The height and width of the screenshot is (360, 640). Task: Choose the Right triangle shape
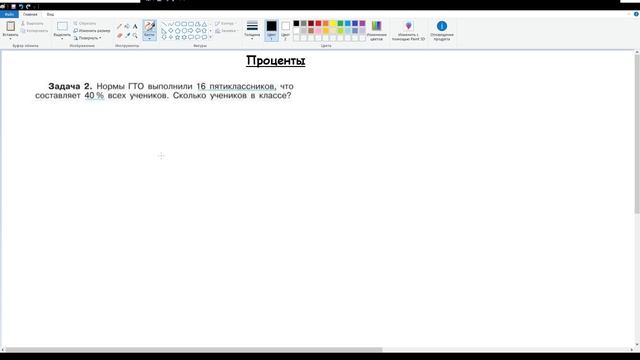(164, 31)
